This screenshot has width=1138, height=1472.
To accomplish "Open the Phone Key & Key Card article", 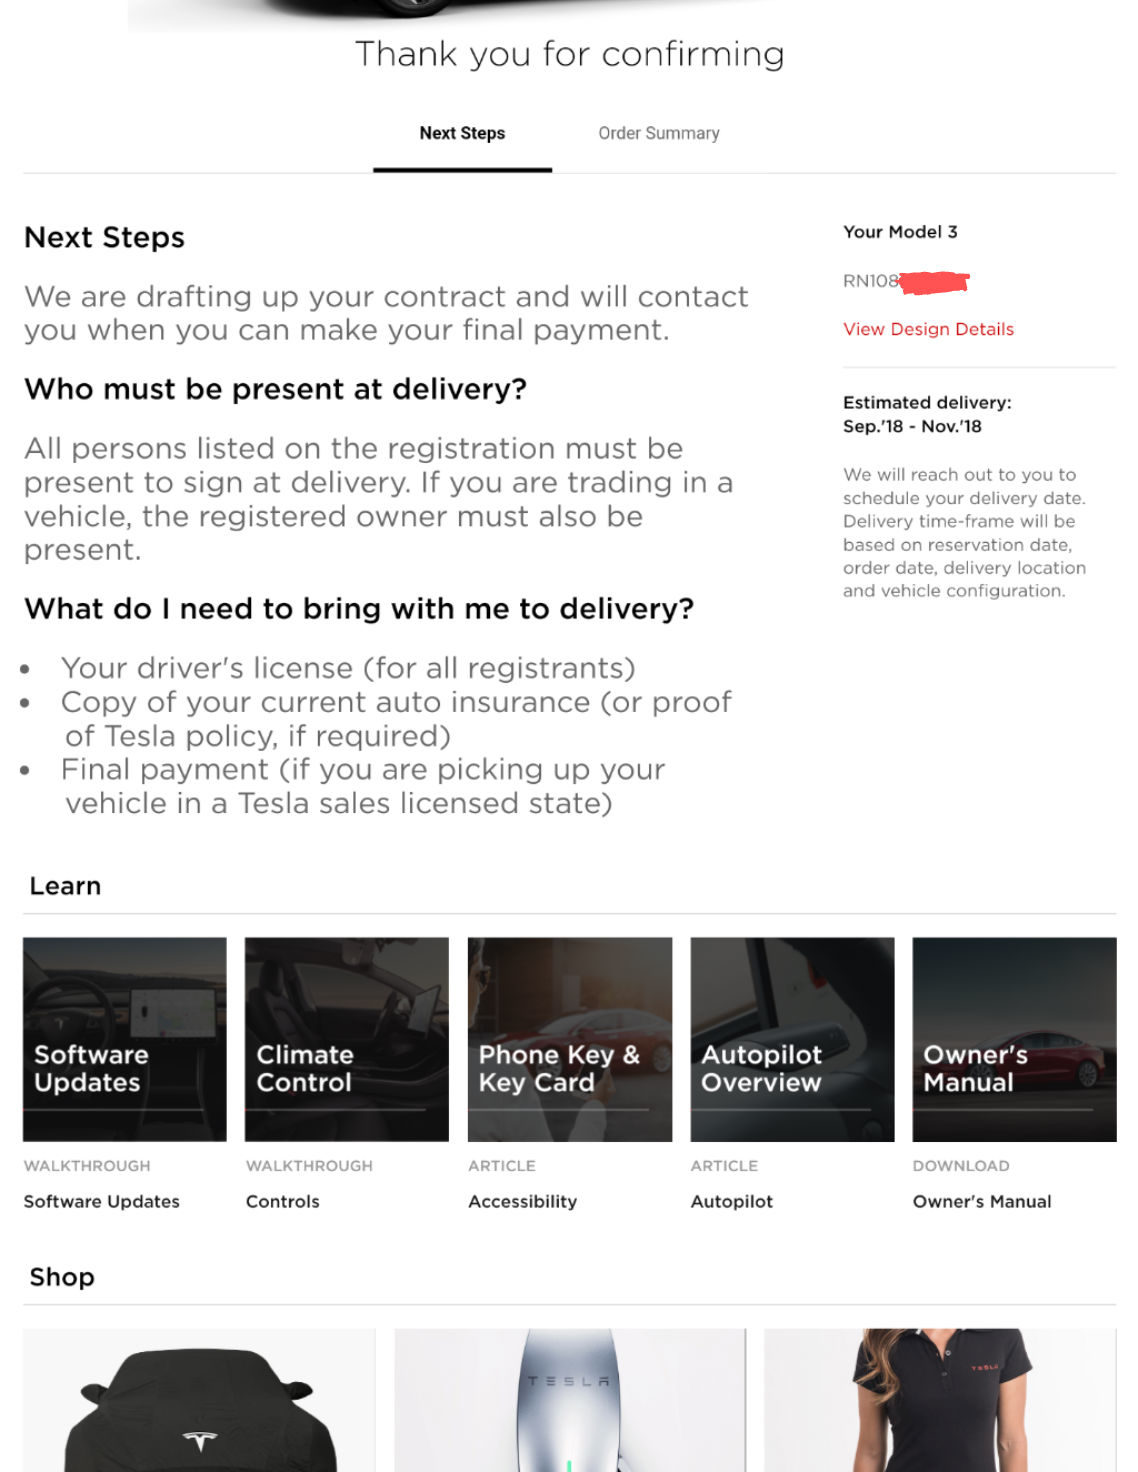I will 570,1039.
